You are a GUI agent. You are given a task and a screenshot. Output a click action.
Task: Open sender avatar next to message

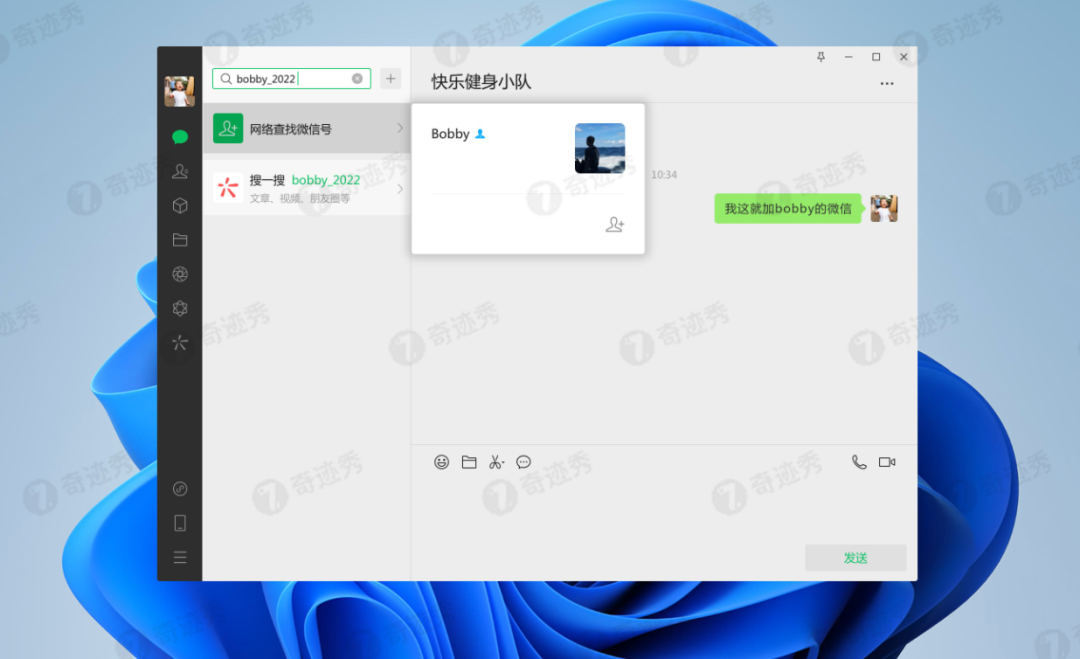[x=884, y=208]
